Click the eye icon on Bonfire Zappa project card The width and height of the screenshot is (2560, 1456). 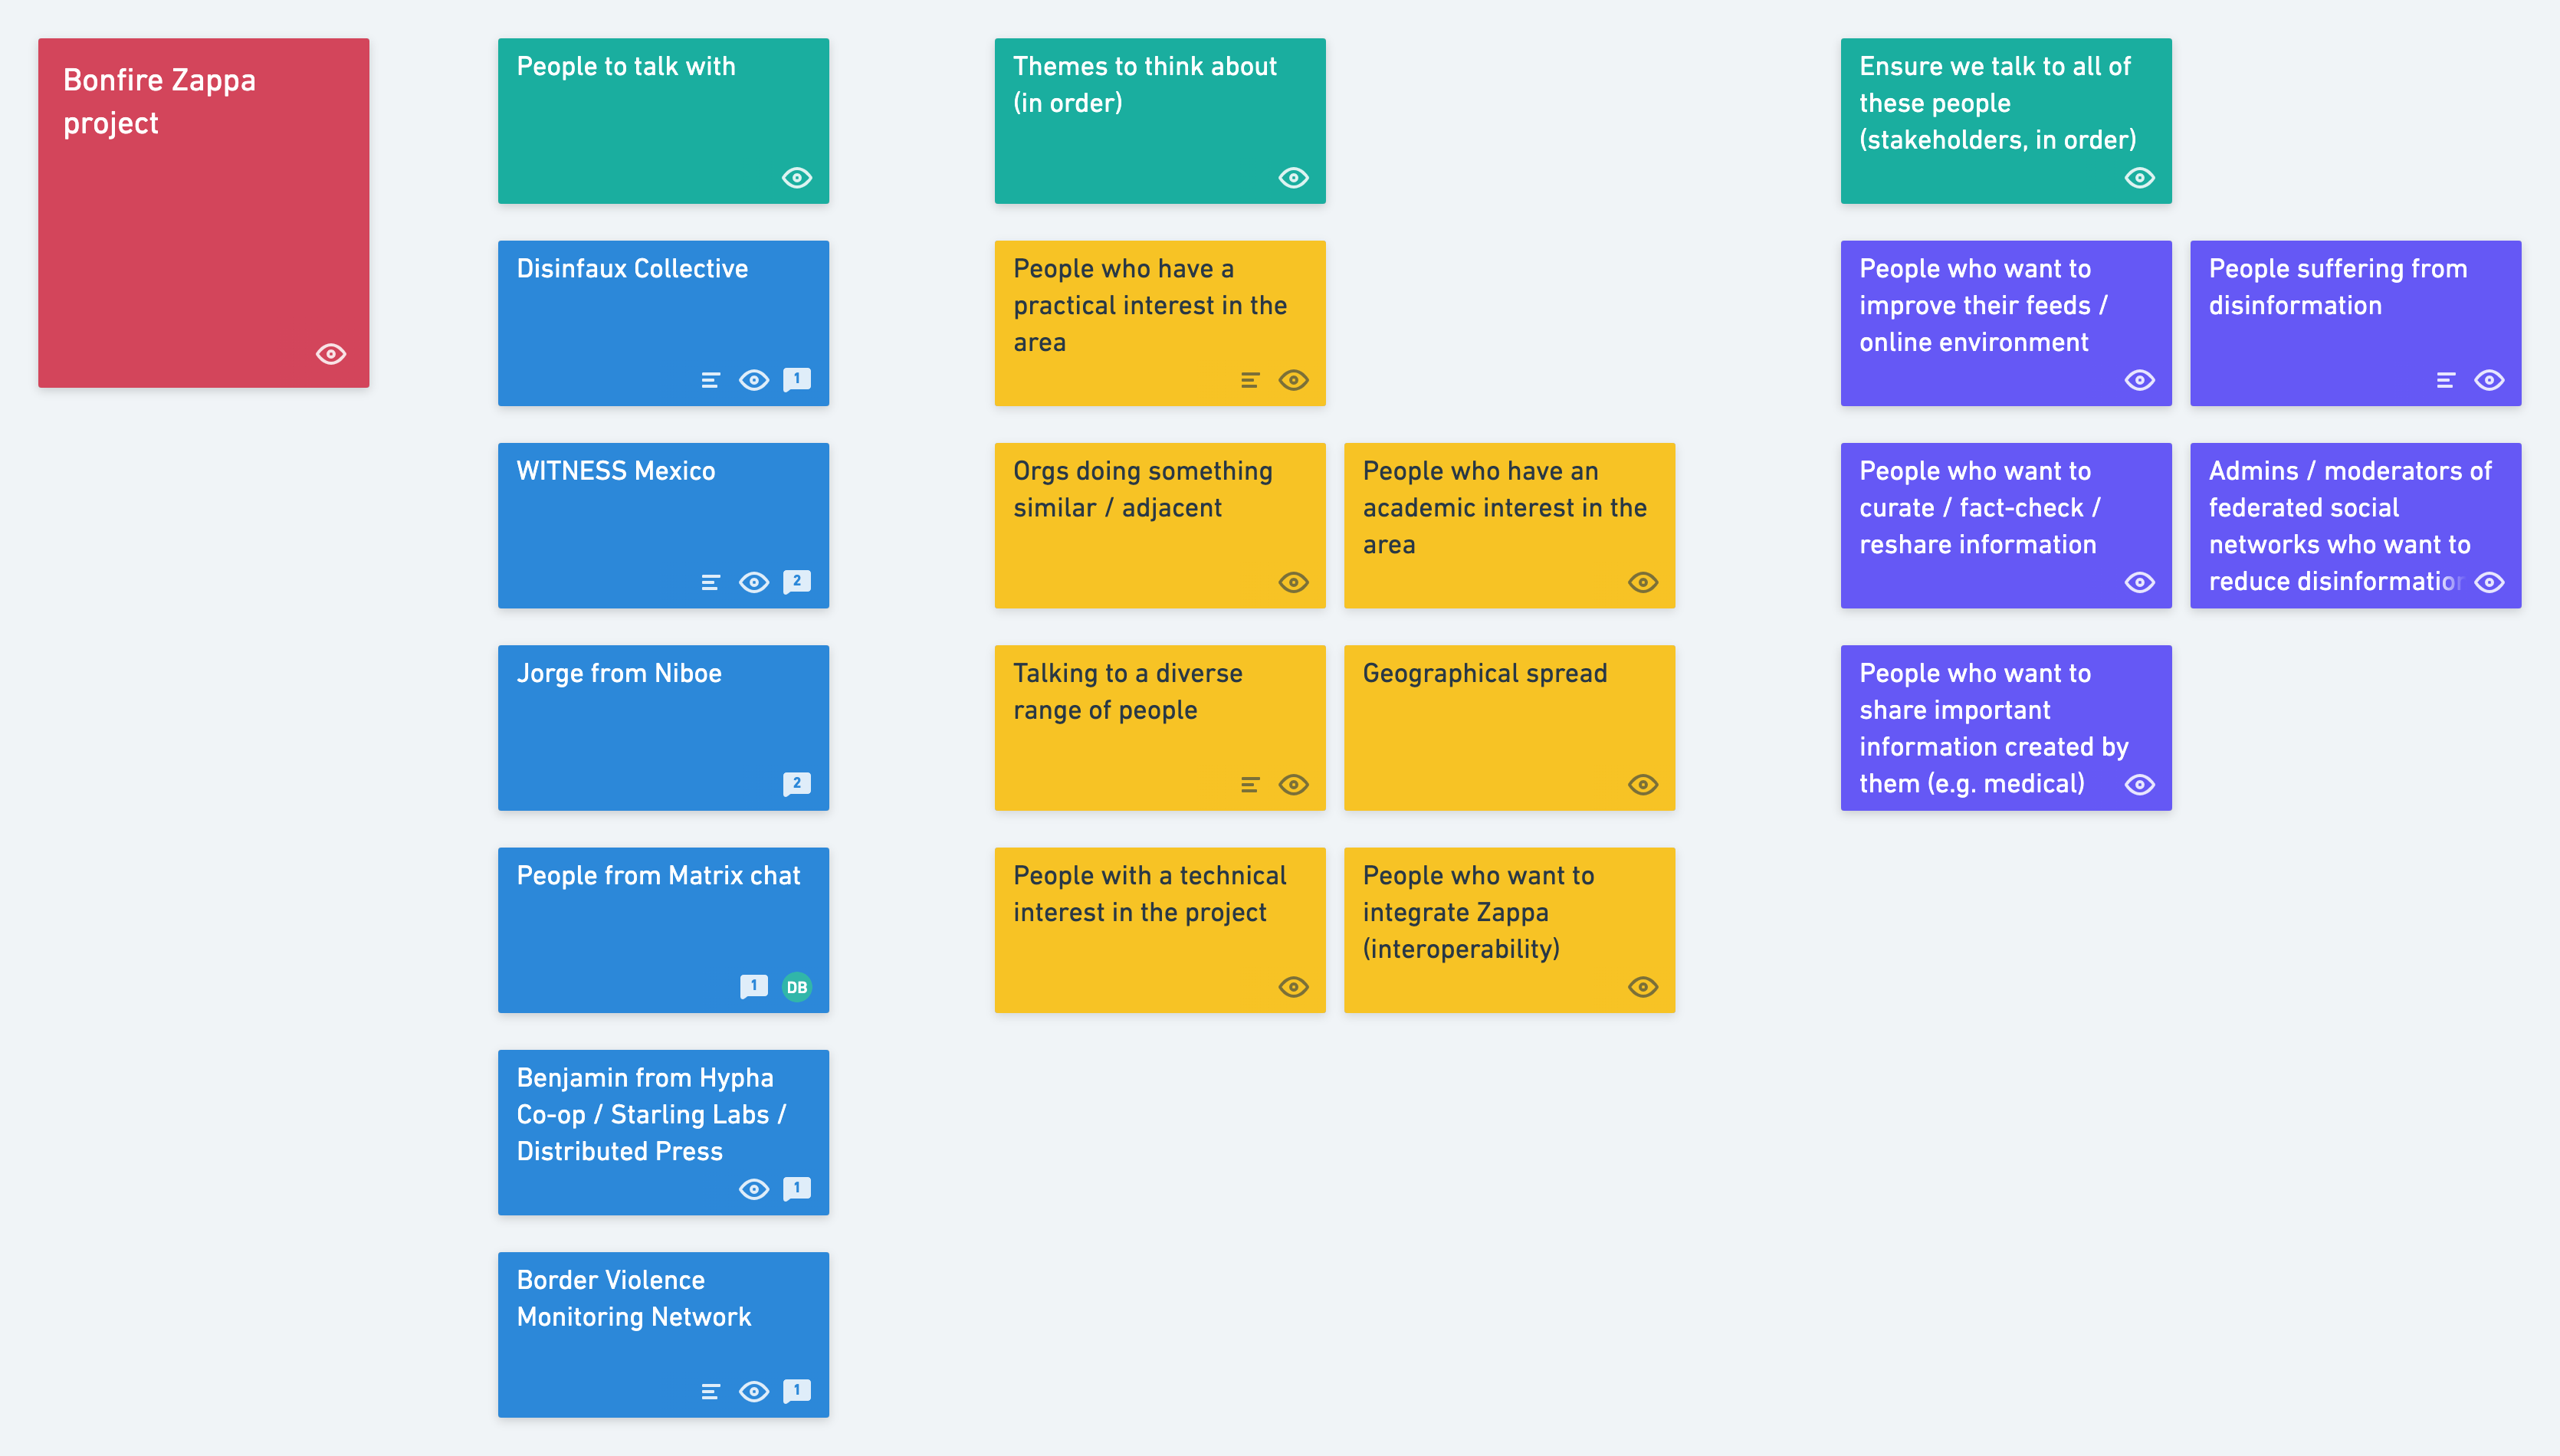coord(331,354)
